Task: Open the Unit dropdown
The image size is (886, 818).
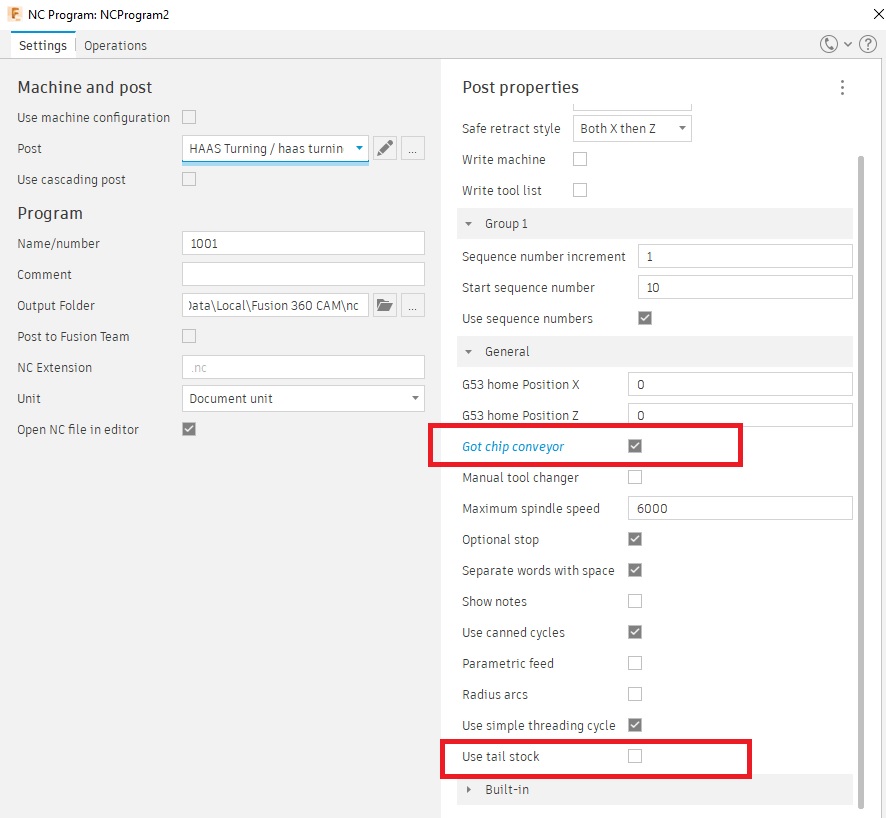Action: 303,398
